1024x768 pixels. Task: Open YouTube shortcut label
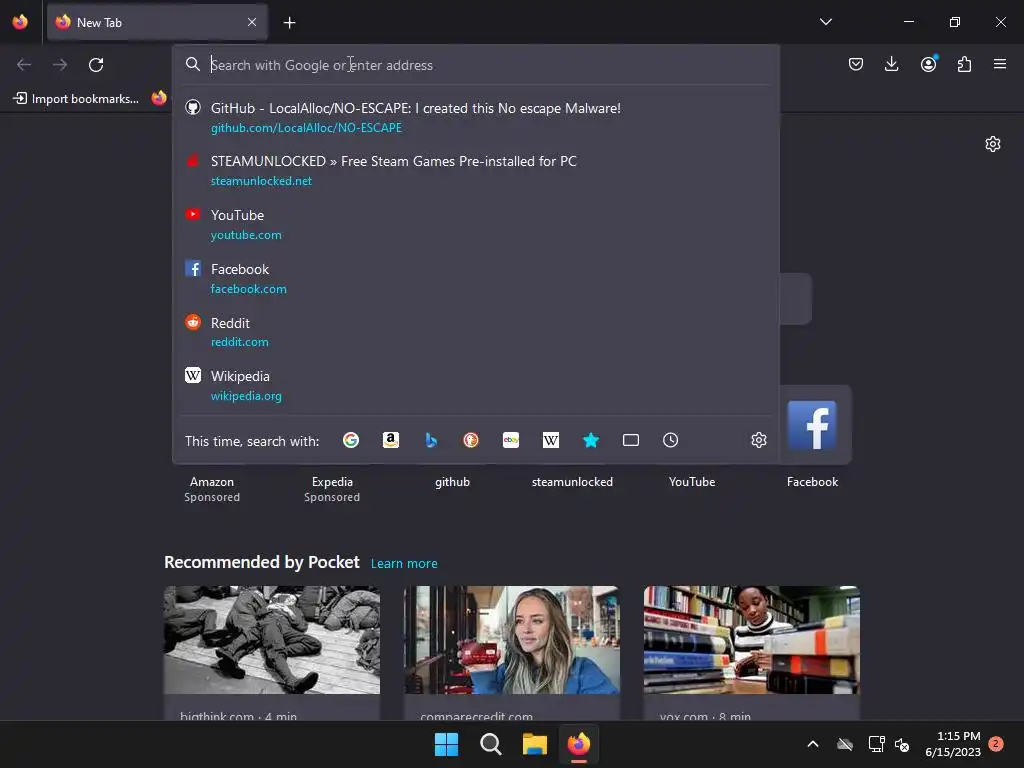(x=692, y=482)
